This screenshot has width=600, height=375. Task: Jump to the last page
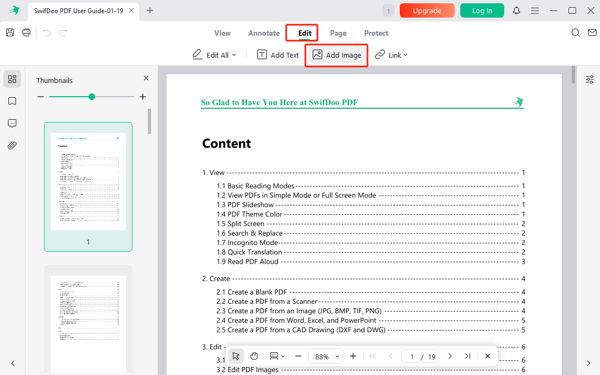point(468,356)
